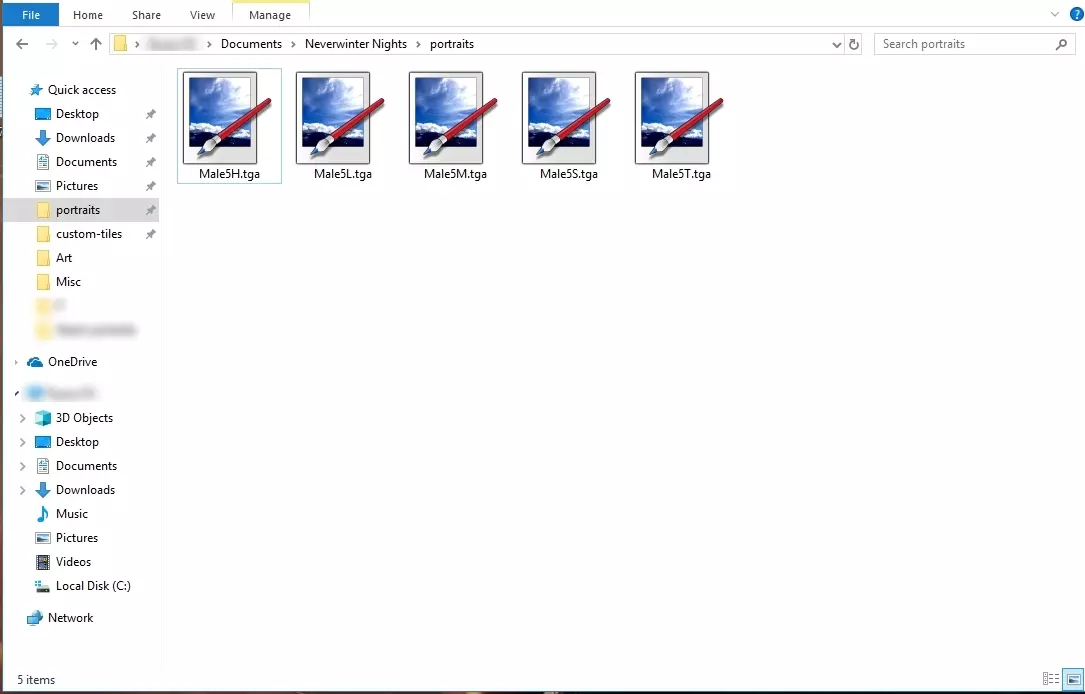1085x694 pixels.
Task: Open the View ribbon tab
Action: [x=202, y=15]
